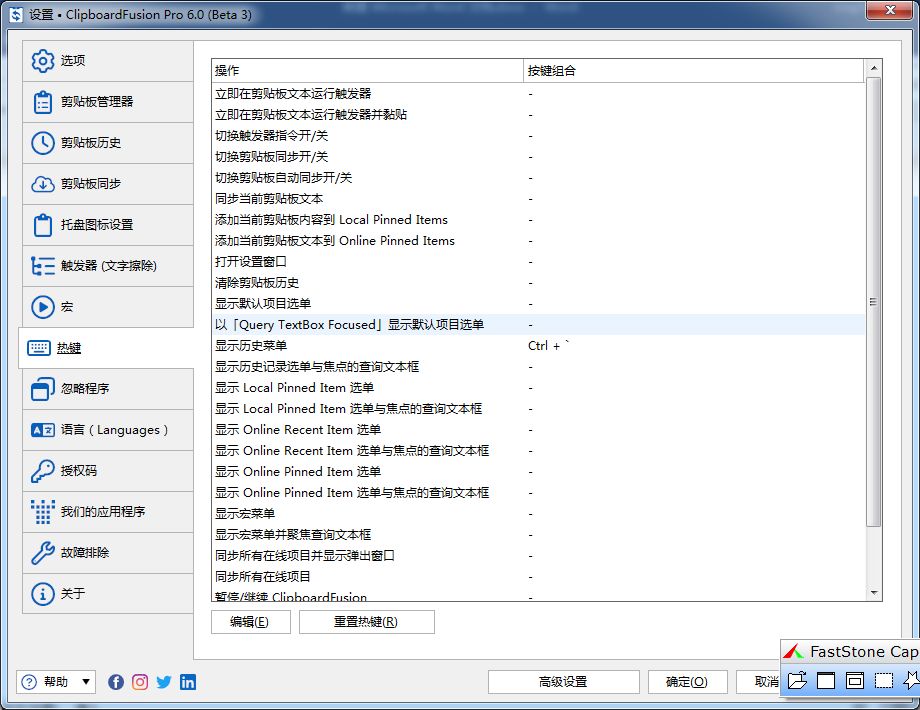The height and width of the screenshot is (710, 920).
Task: Sort by the 按键组合 column header
Action: click(693, 71)
